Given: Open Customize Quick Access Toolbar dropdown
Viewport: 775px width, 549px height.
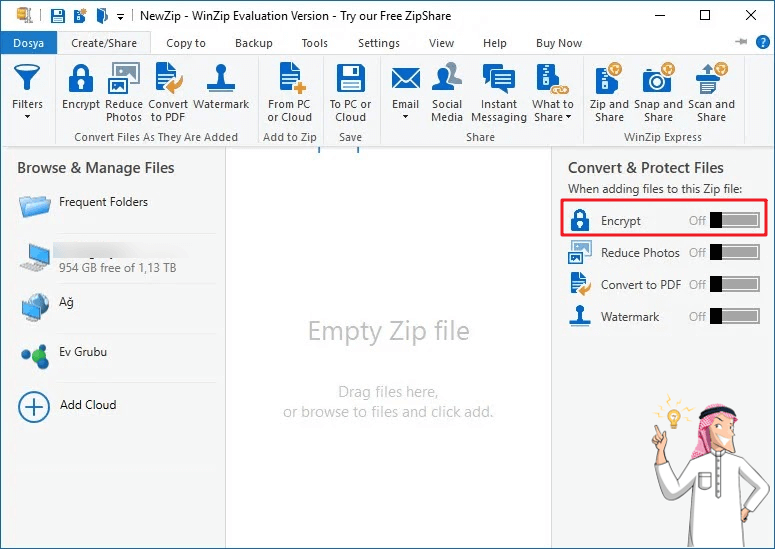Looking at the screenshot, I should point(120,17).
